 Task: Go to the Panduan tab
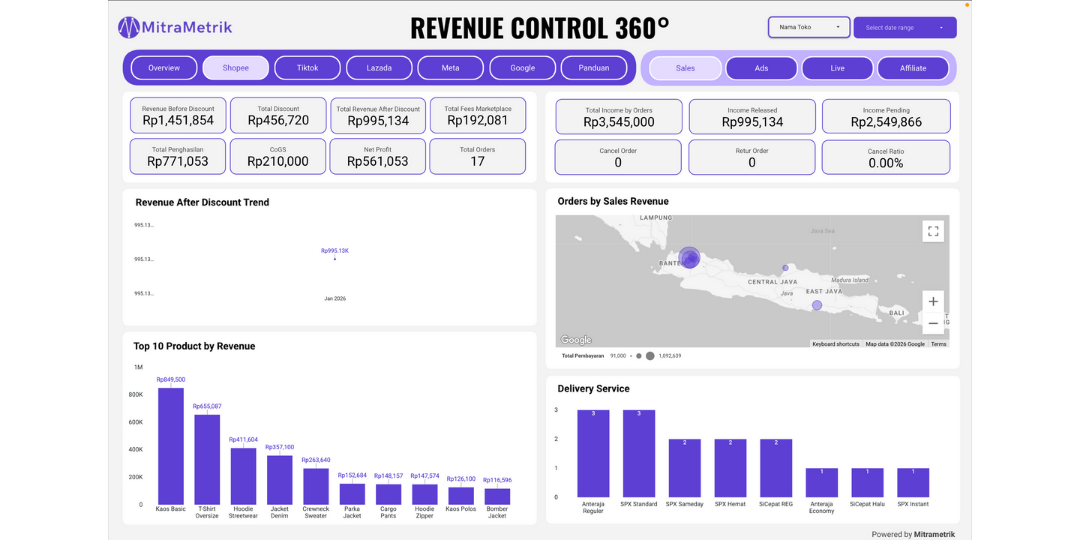point(594,68)
